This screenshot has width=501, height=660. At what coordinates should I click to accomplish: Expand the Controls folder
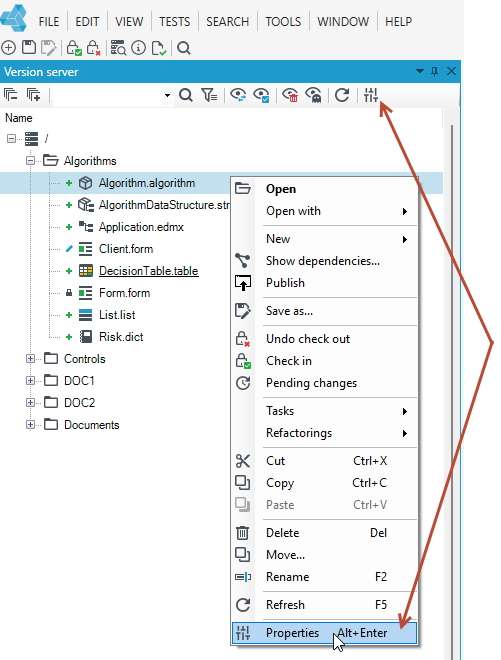30,359
